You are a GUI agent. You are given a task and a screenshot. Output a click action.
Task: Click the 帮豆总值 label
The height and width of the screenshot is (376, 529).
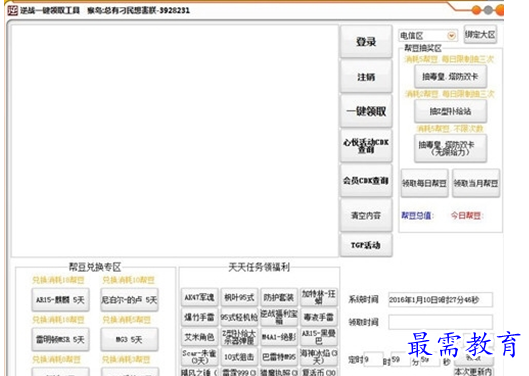coord(417,215)
